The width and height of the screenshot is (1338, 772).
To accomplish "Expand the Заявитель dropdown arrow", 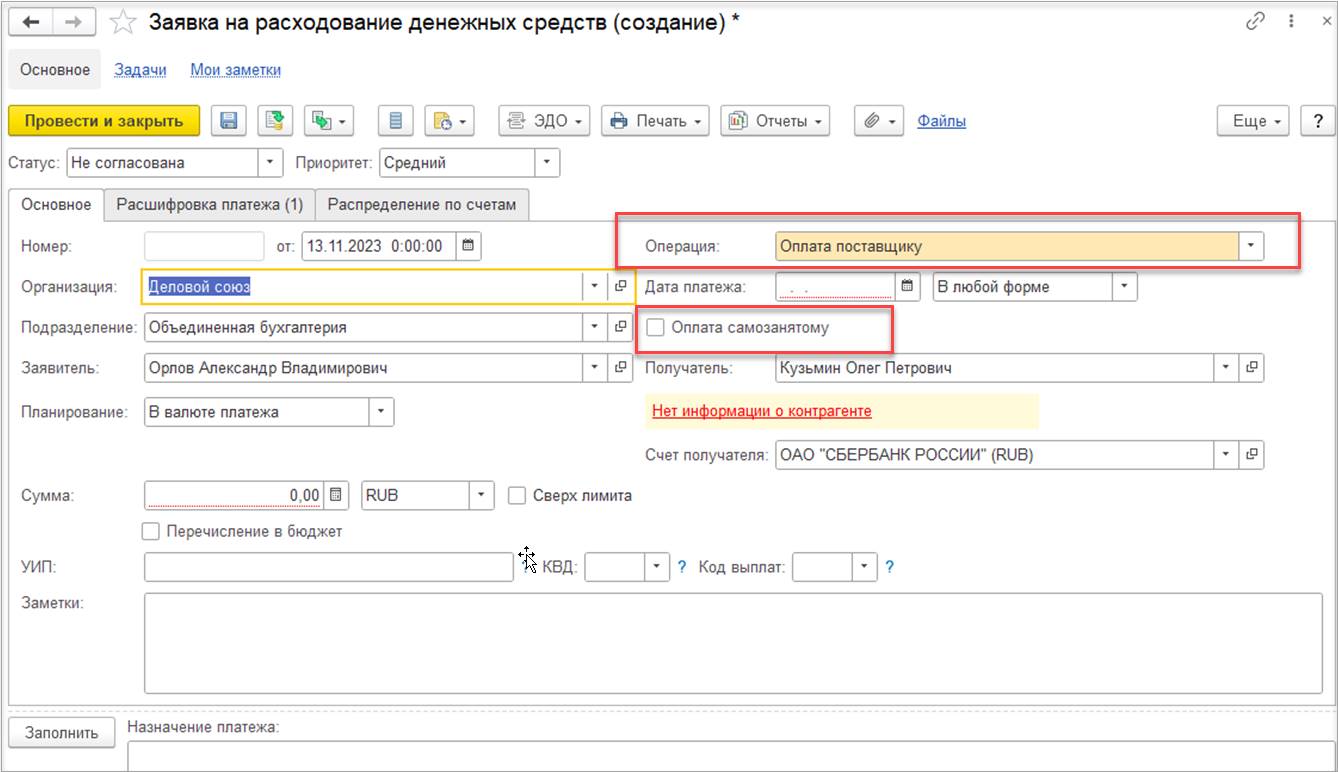I will point(595,368).
